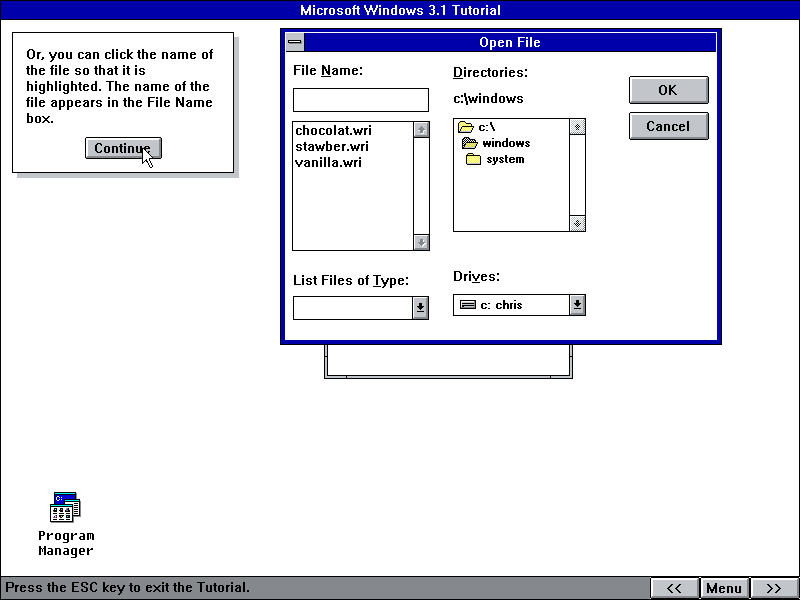This screenshot has width=800, height=600.
Task: Click directories list scroll down arrow
Action: [x=577, y=223]
